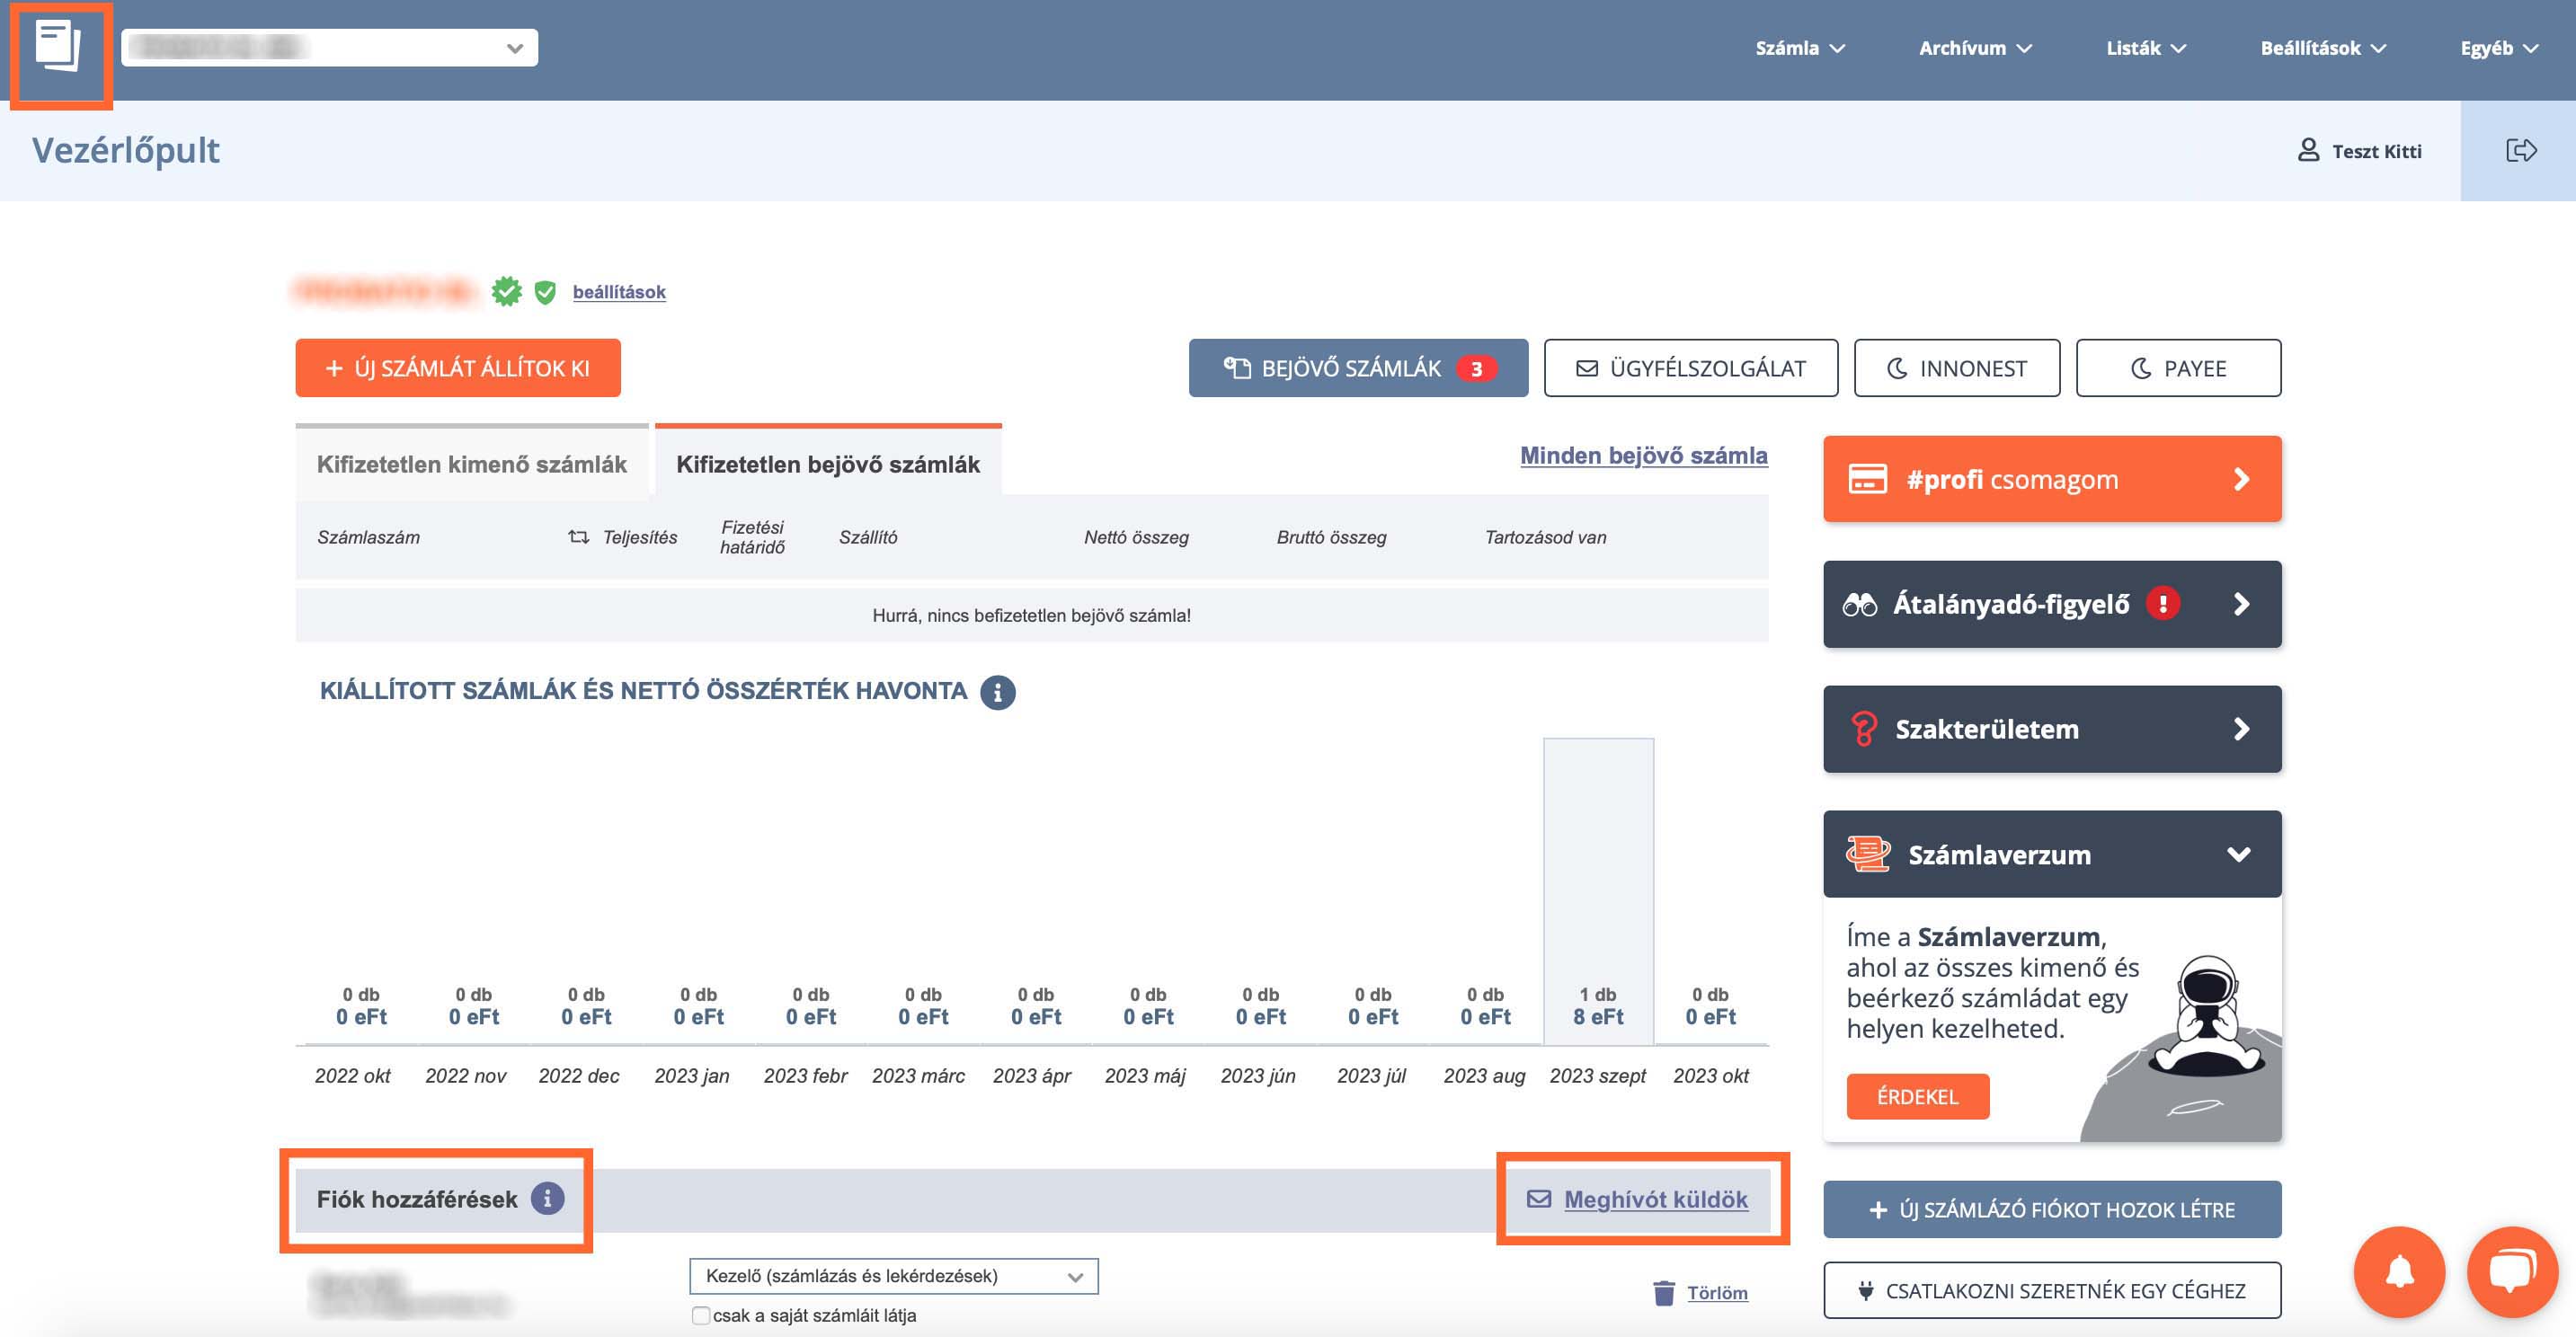2576x1337 pixels.
Task: Click the trash icon next to Törlöm
Action: click(1663, 1293)
